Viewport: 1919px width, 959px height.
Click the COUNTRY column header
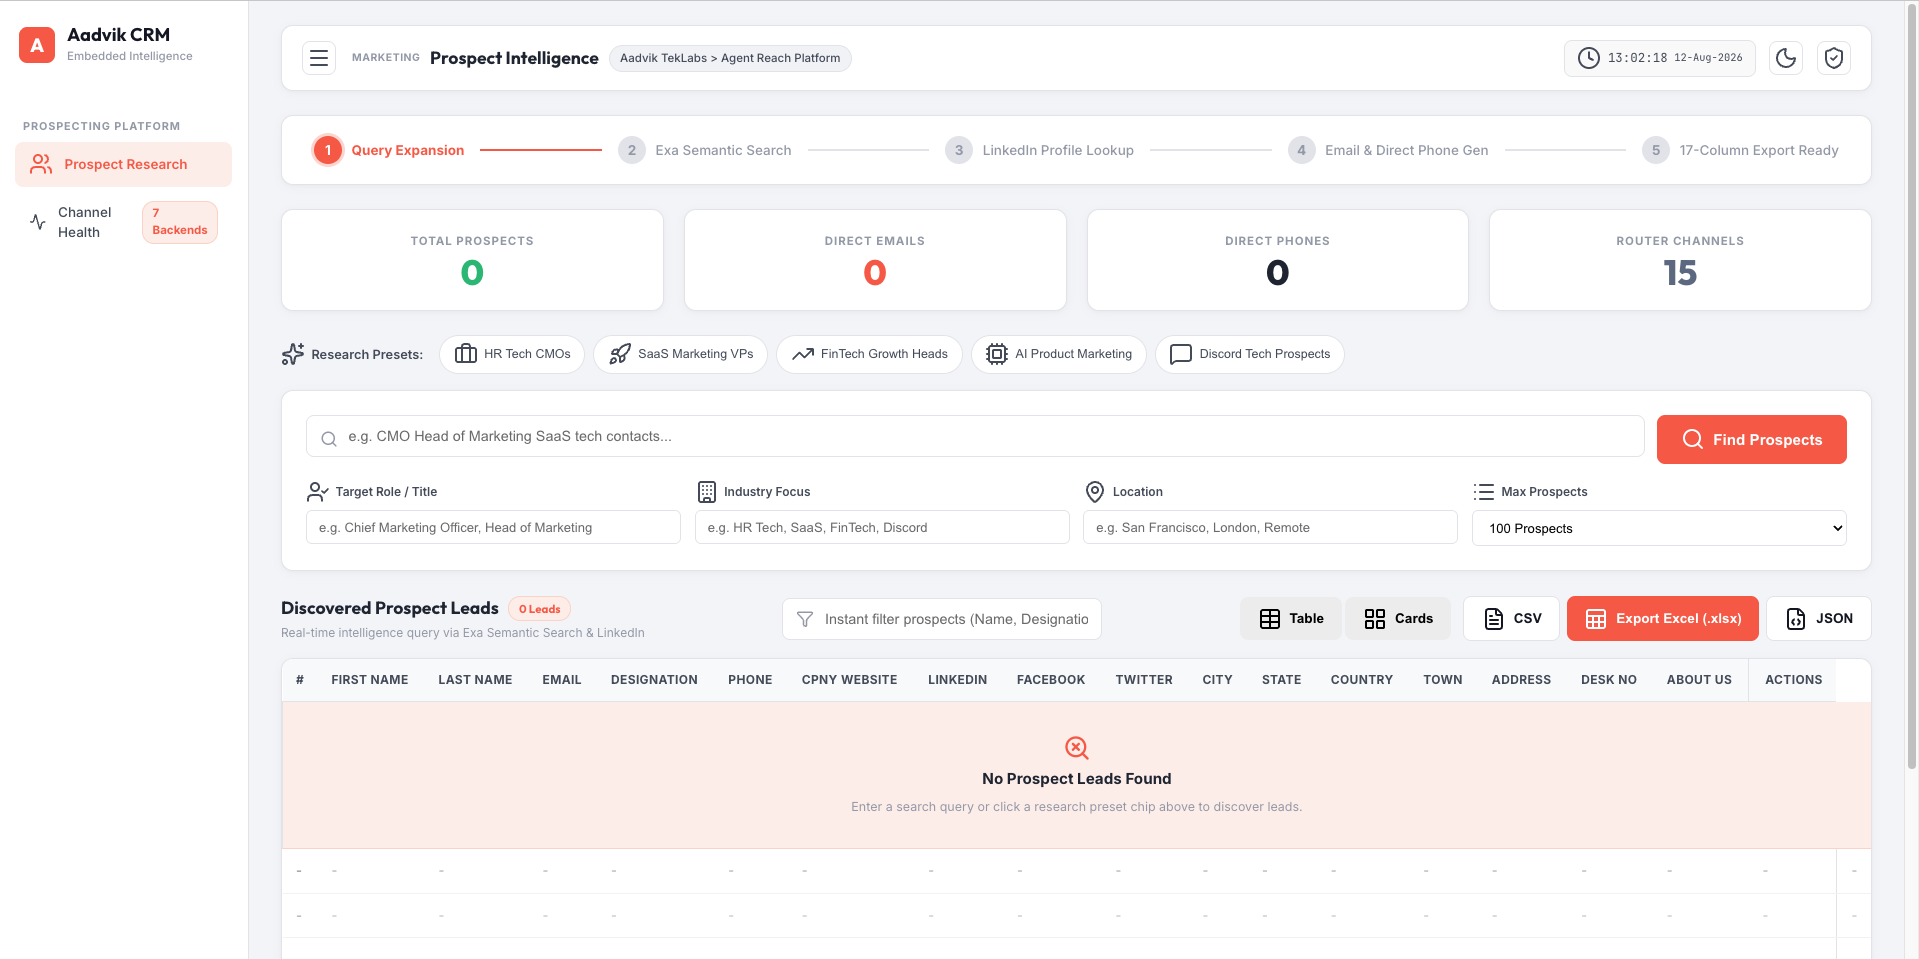click(x=1361, y=680)
